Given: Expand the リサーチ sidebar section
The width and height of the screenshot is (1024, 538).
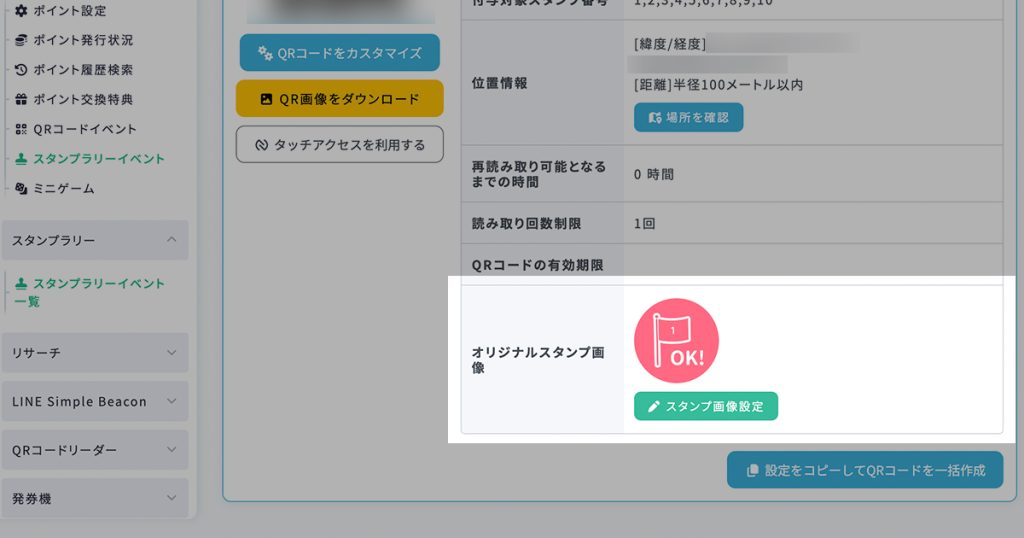Looking at the screenshot, I should pyautogui.click(x=171, y=353).
